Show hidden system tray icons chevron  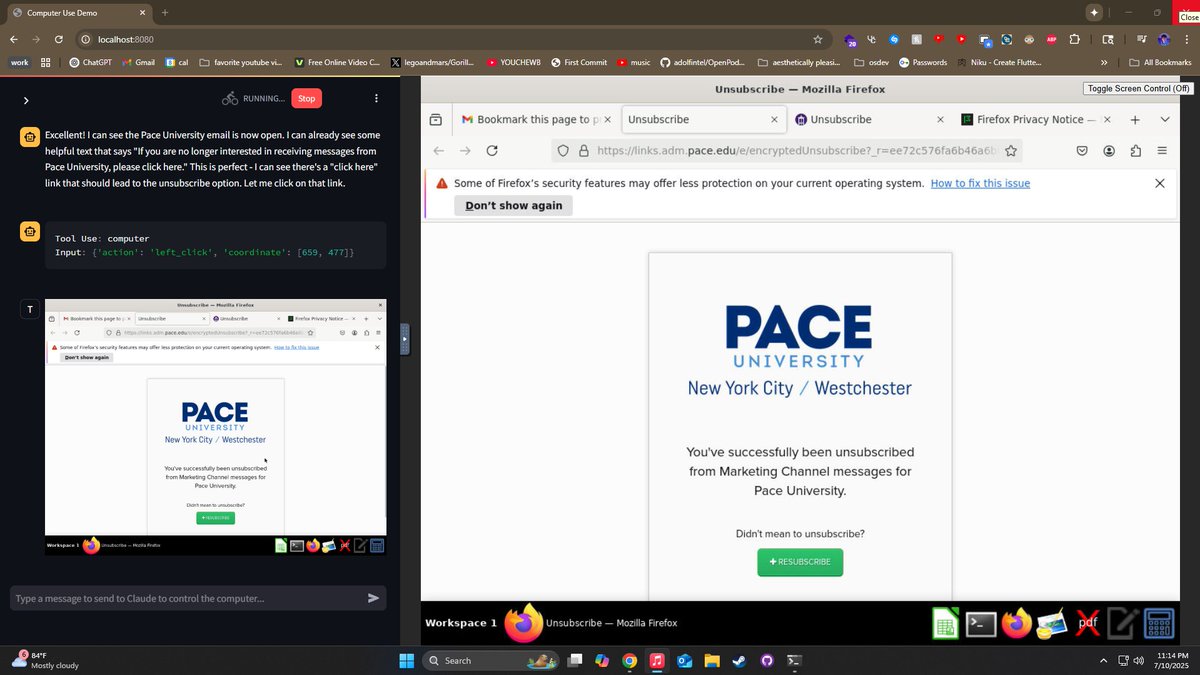(x=1103, y=660)
